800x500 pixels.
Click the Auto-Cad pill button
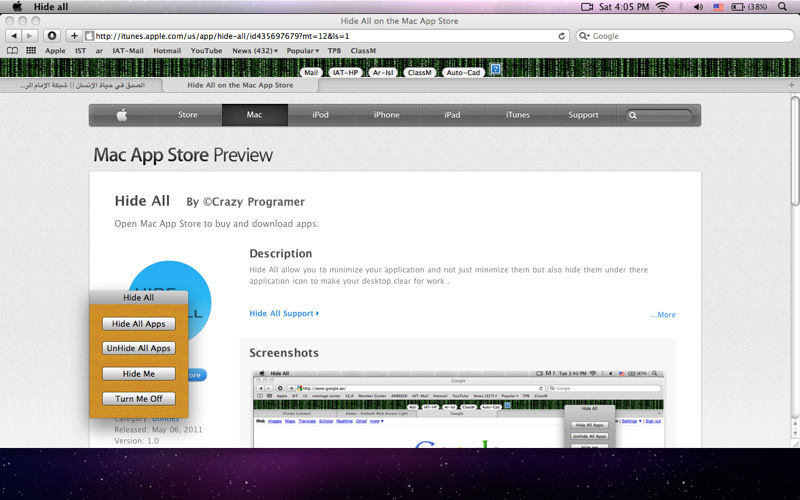[x=463, y=72]
